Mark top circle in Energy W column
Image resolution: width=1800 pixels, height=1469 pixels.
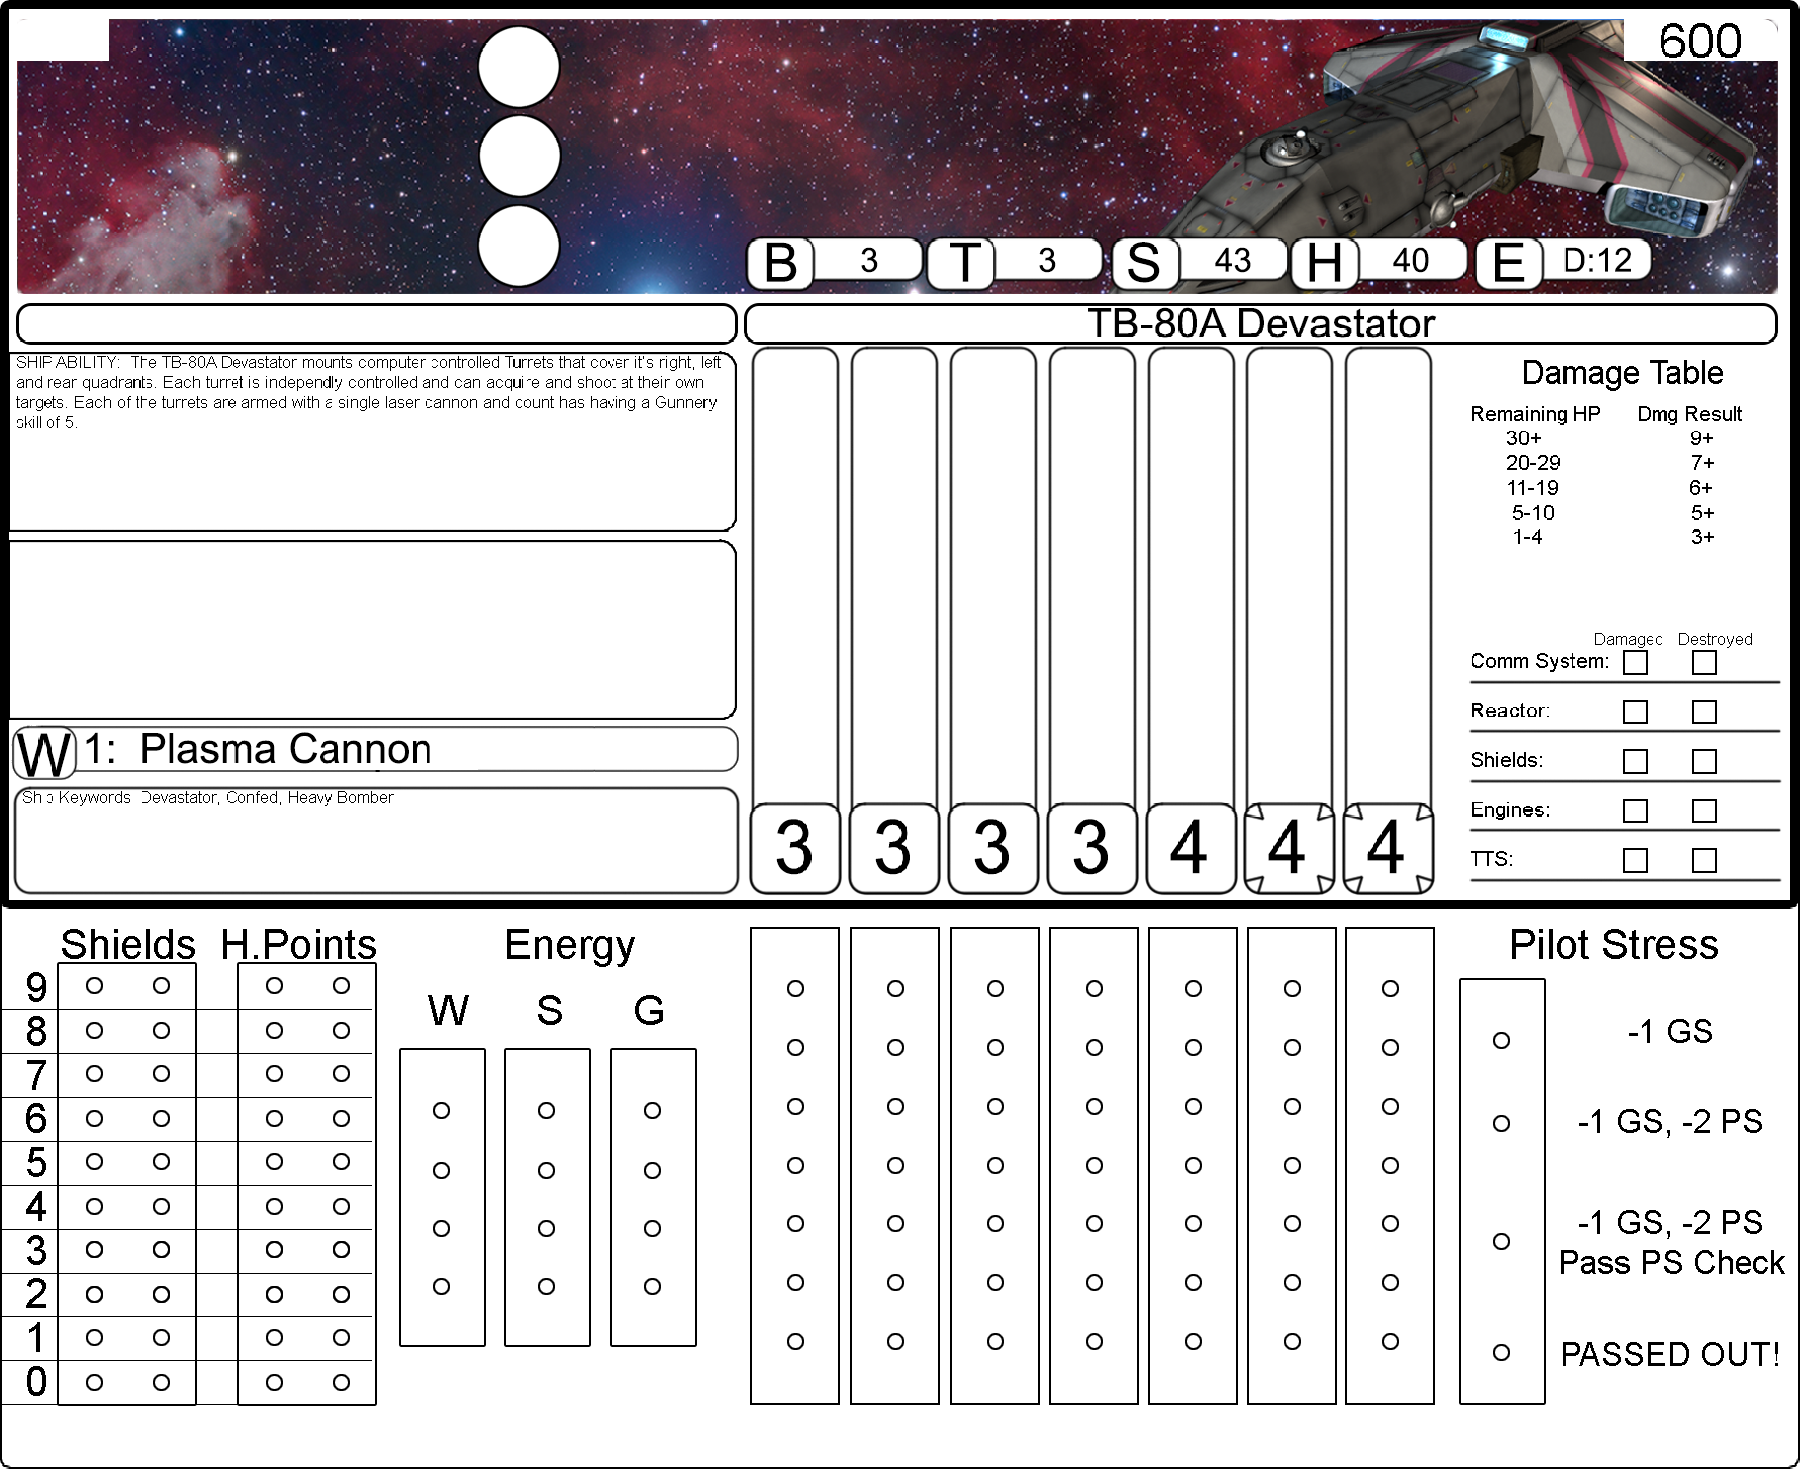(x=441, y=1110)
